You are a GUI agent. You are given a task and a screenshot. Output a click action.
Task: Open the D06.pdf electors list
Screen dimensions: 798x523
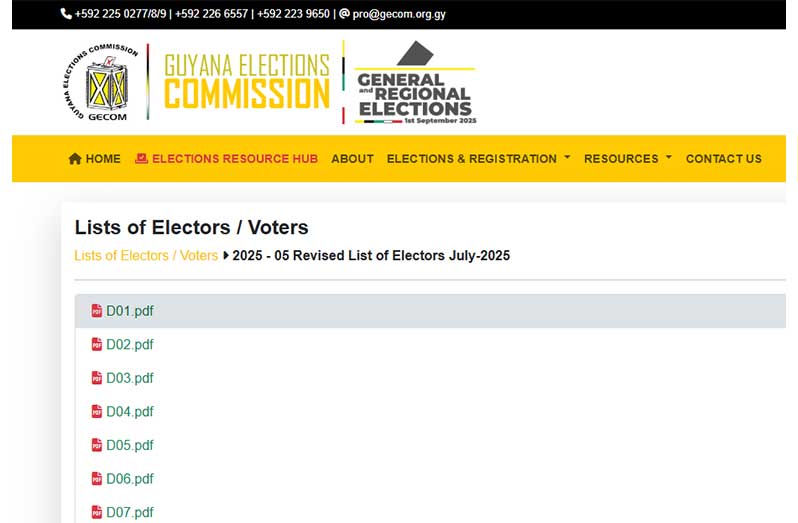(x=130, y=479)
